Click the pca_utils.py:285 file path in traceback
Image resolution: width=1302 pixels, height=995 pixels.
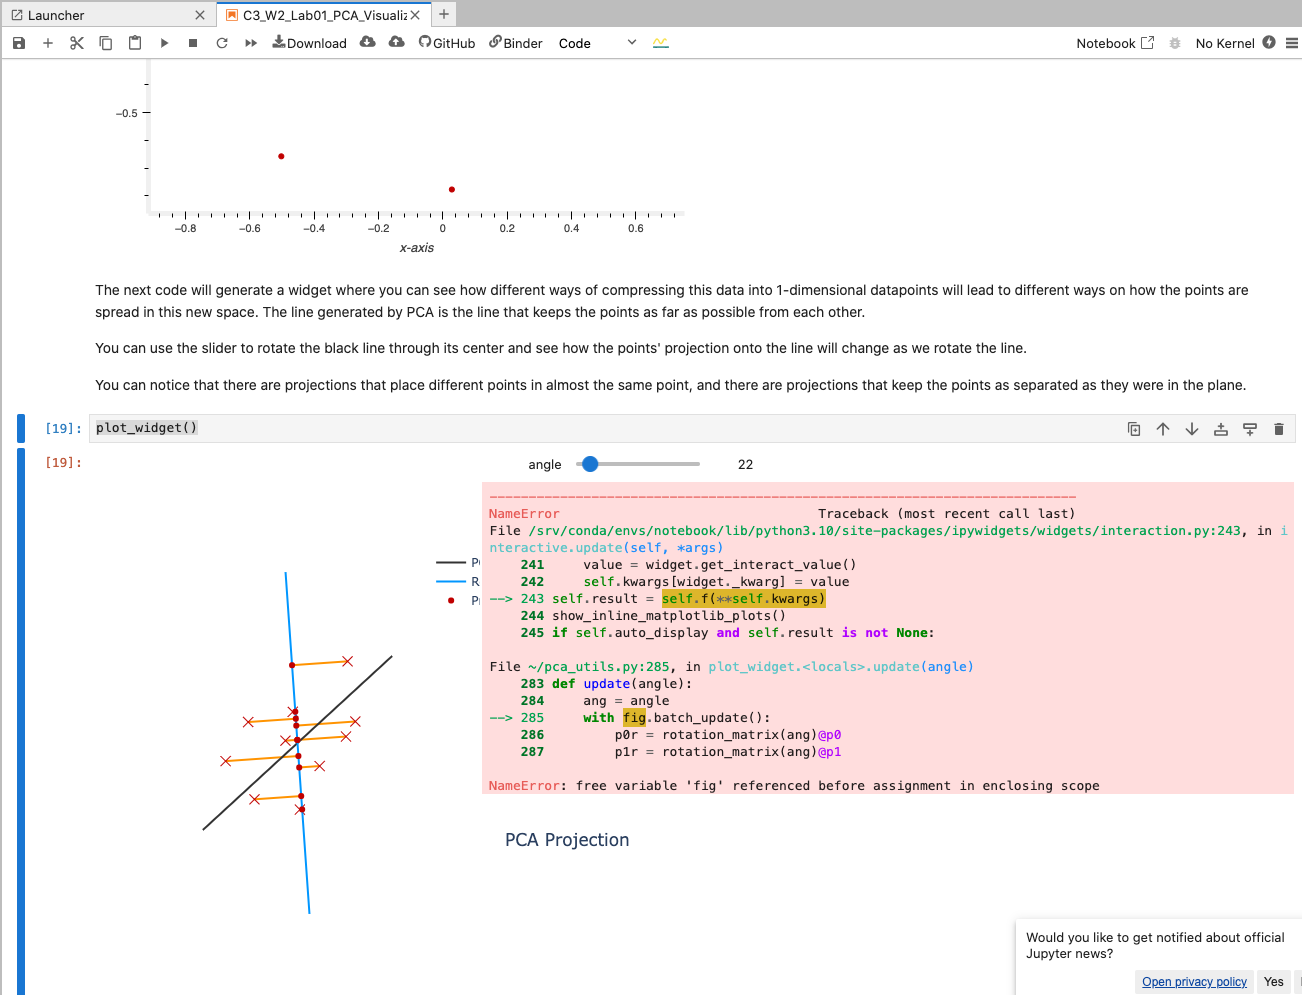pyautogui.click(x=599, y=667)
